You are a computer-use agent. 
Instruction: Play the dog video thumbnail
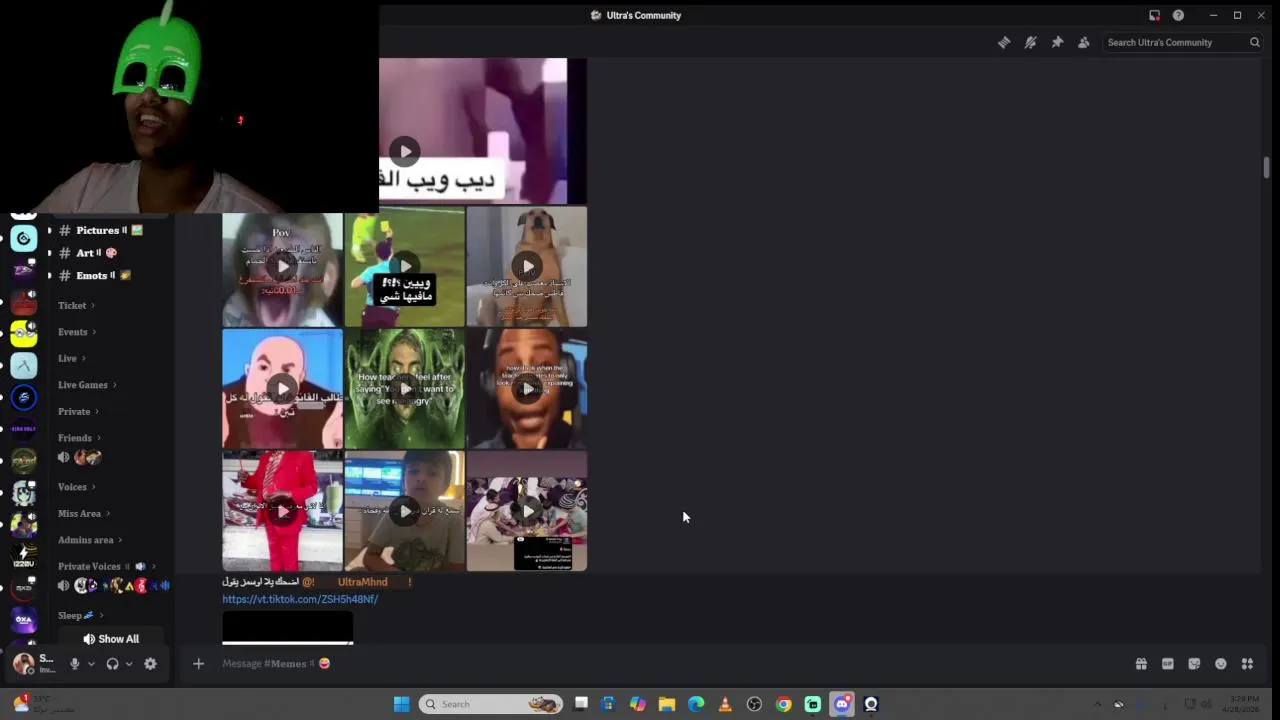click(527, 267)
